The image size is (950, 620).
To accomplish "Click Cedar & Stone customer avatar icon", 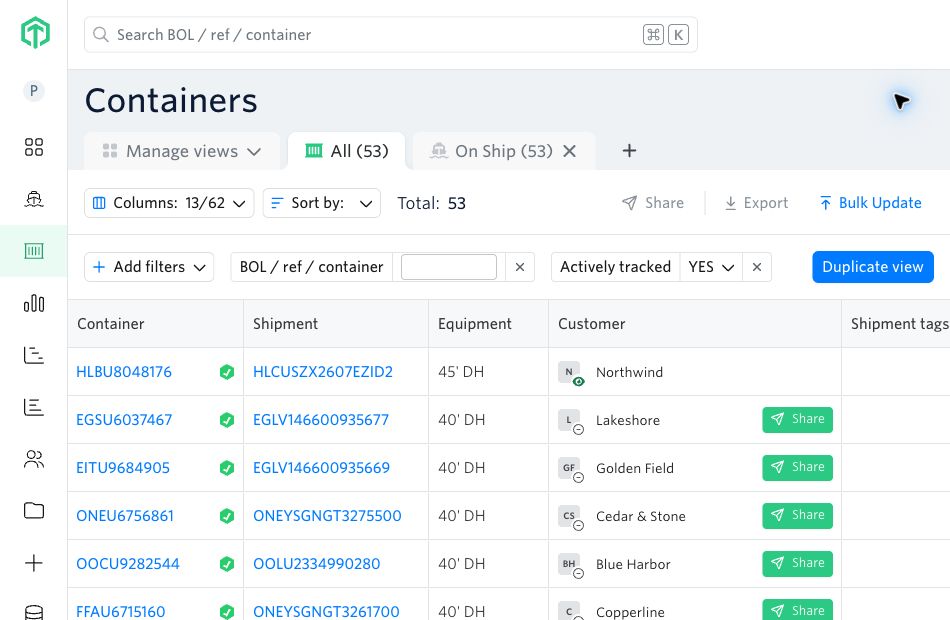I will (571, 517).
